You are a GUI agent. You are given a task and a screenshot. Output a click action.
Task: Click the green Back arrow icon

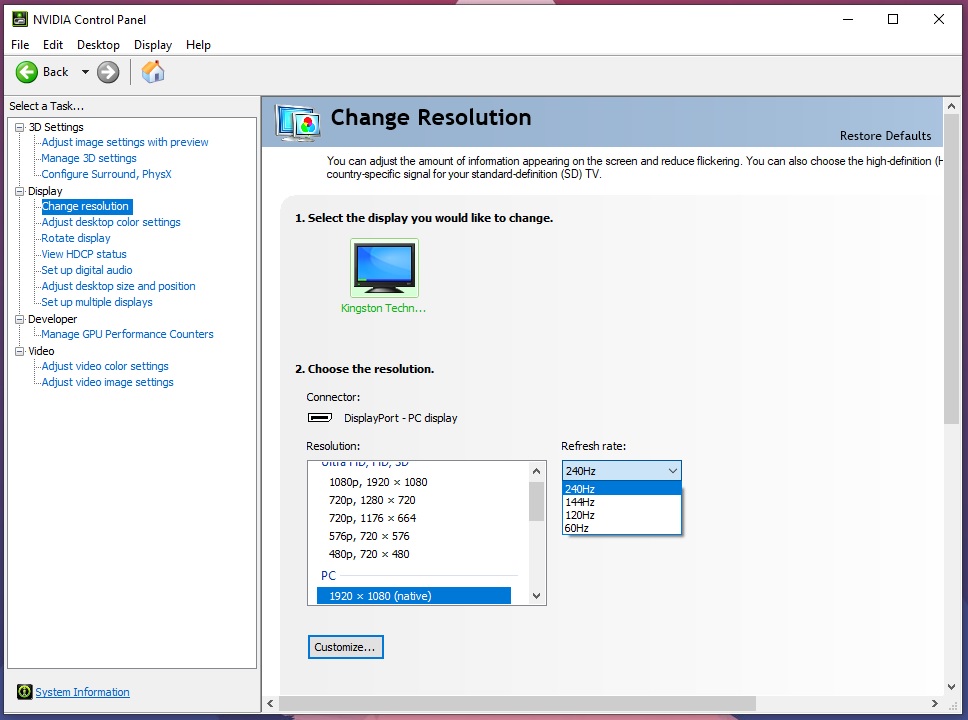pos(27,72)
